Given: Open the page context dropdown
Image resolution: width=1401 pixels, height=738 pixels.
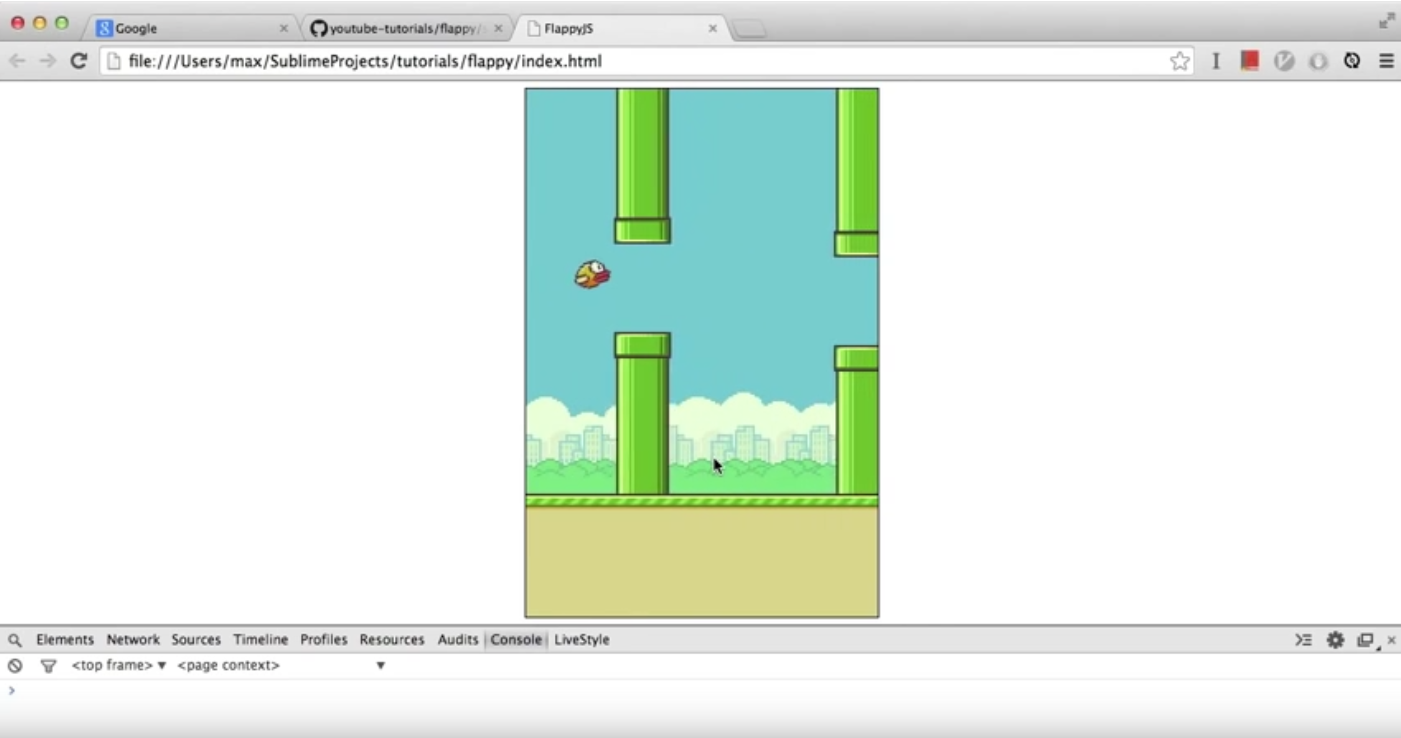Looking at the screenshot, I should [280, 666].
